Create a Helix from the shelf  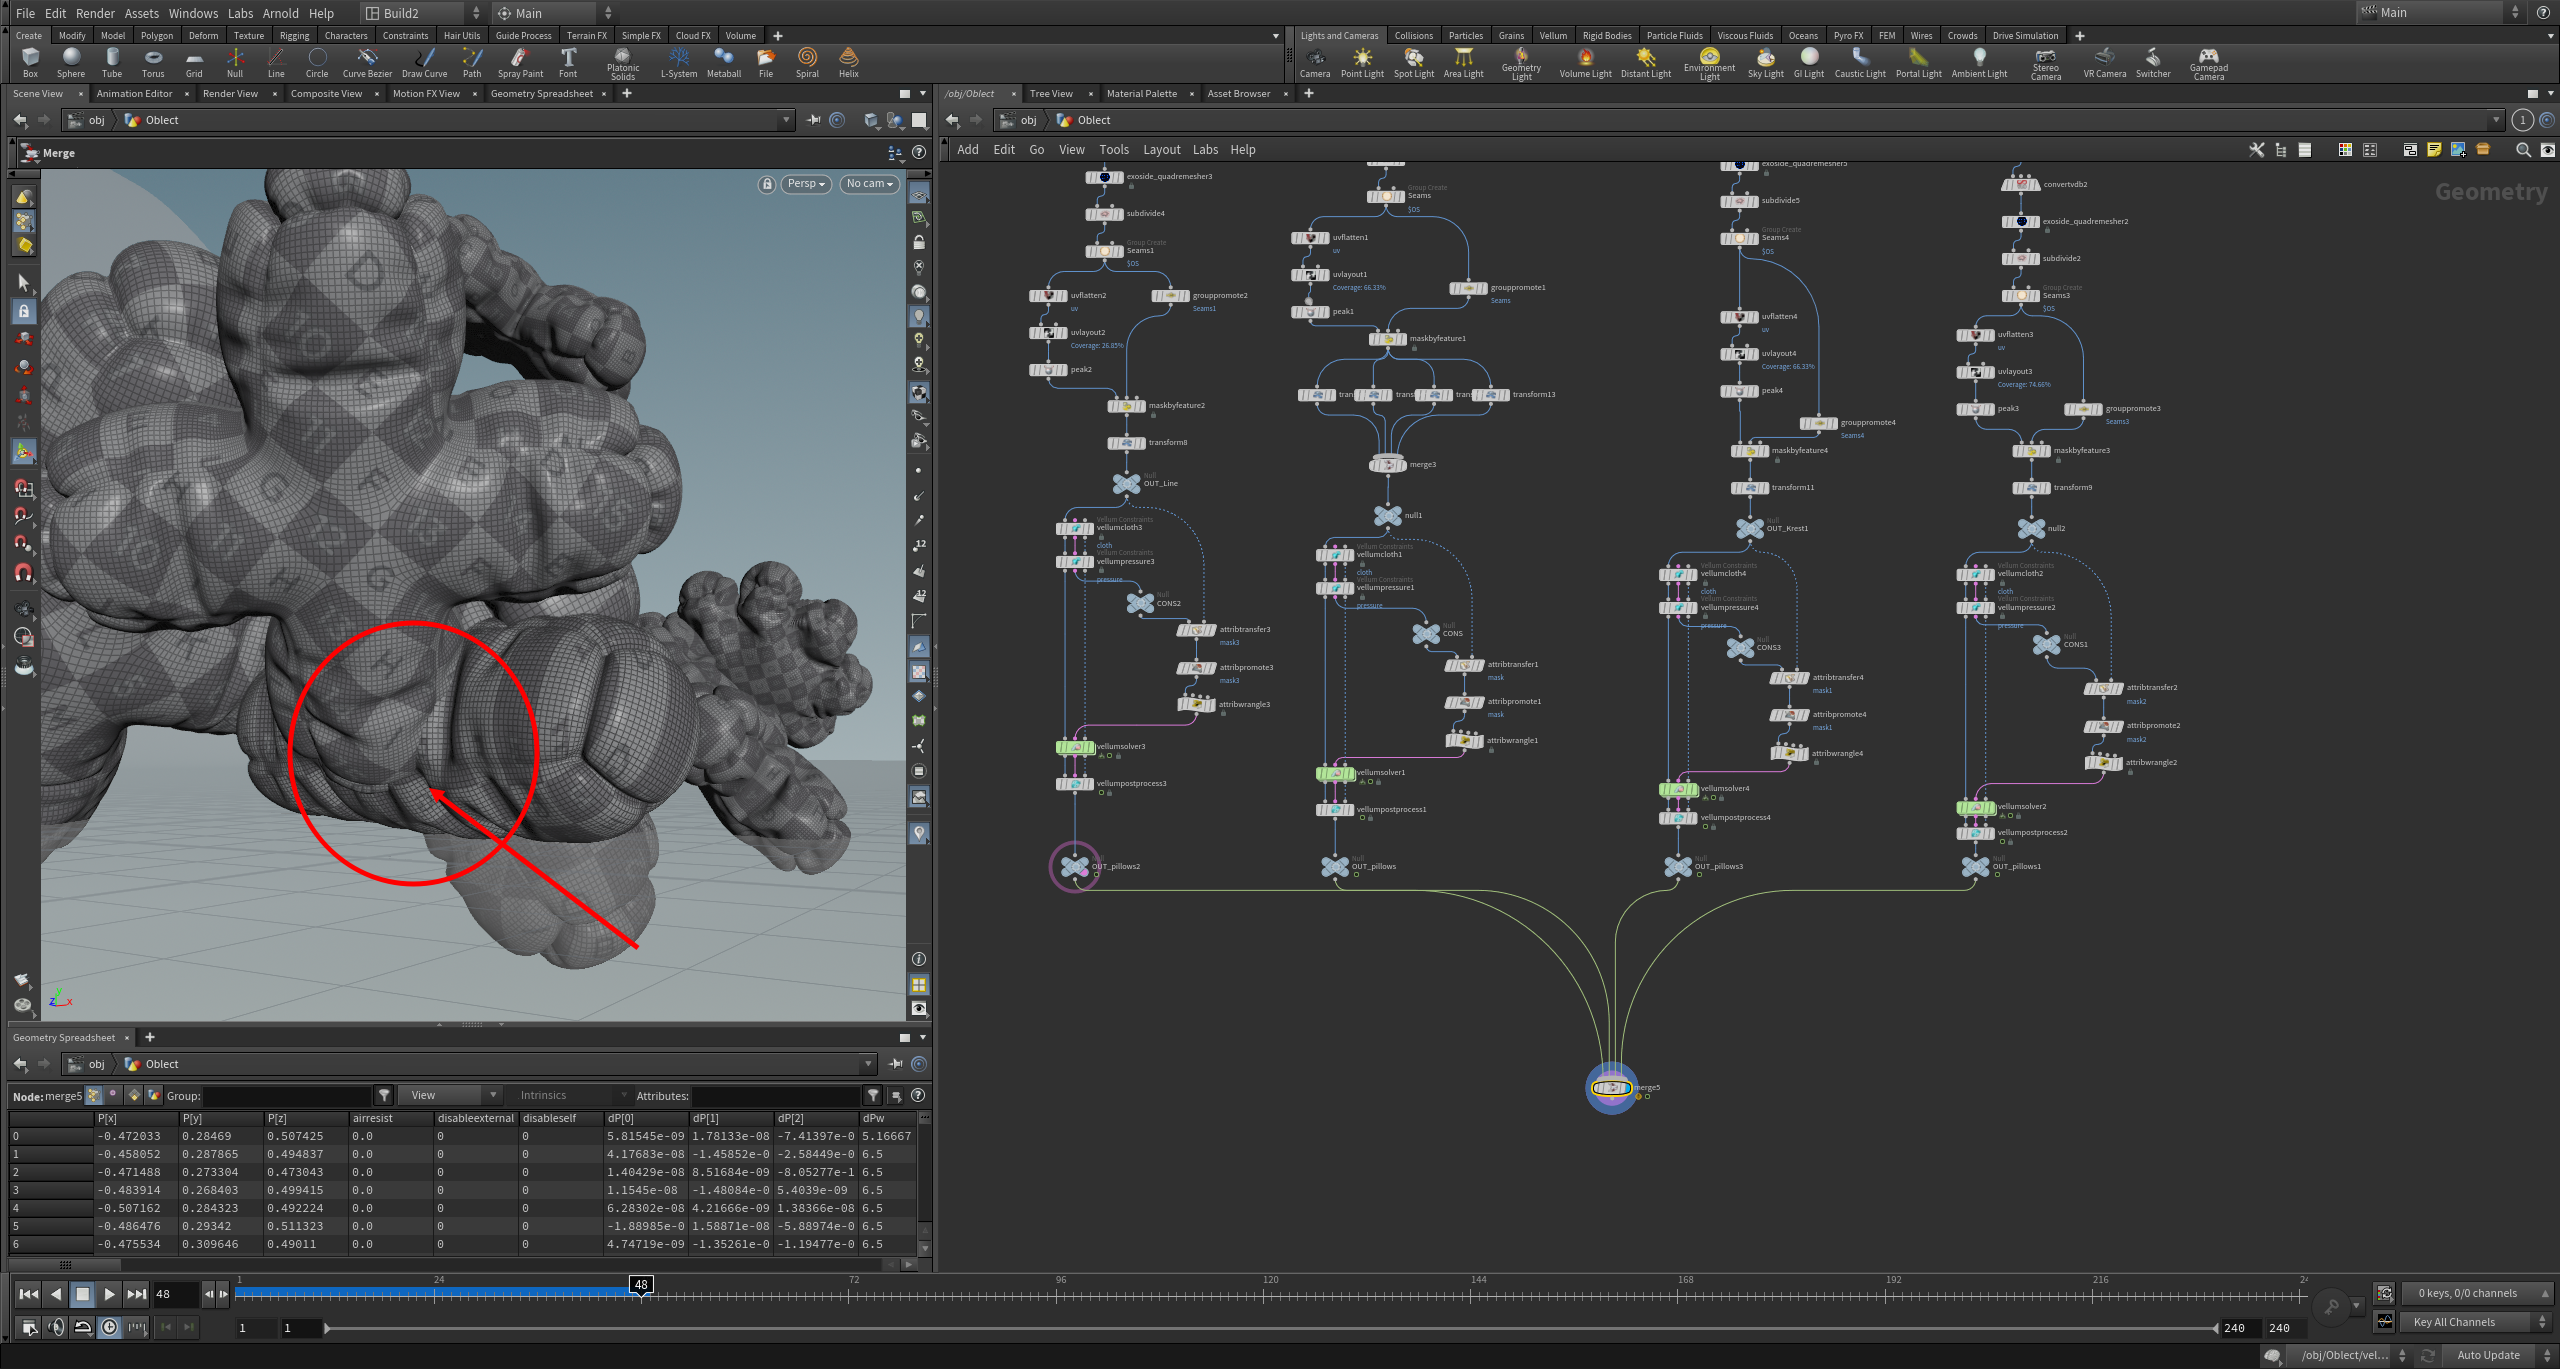point(848,62)
